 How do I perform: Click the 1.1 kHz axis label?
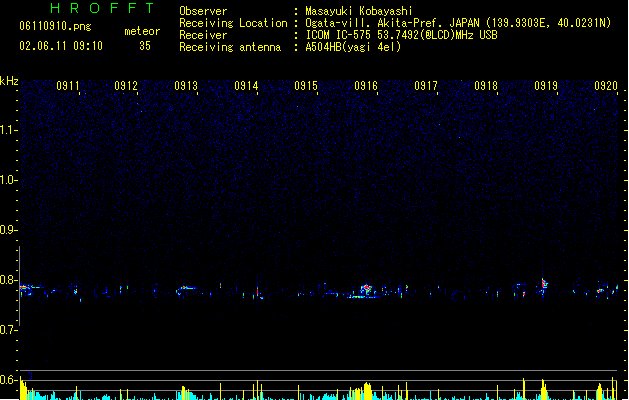tap(8, 130)
